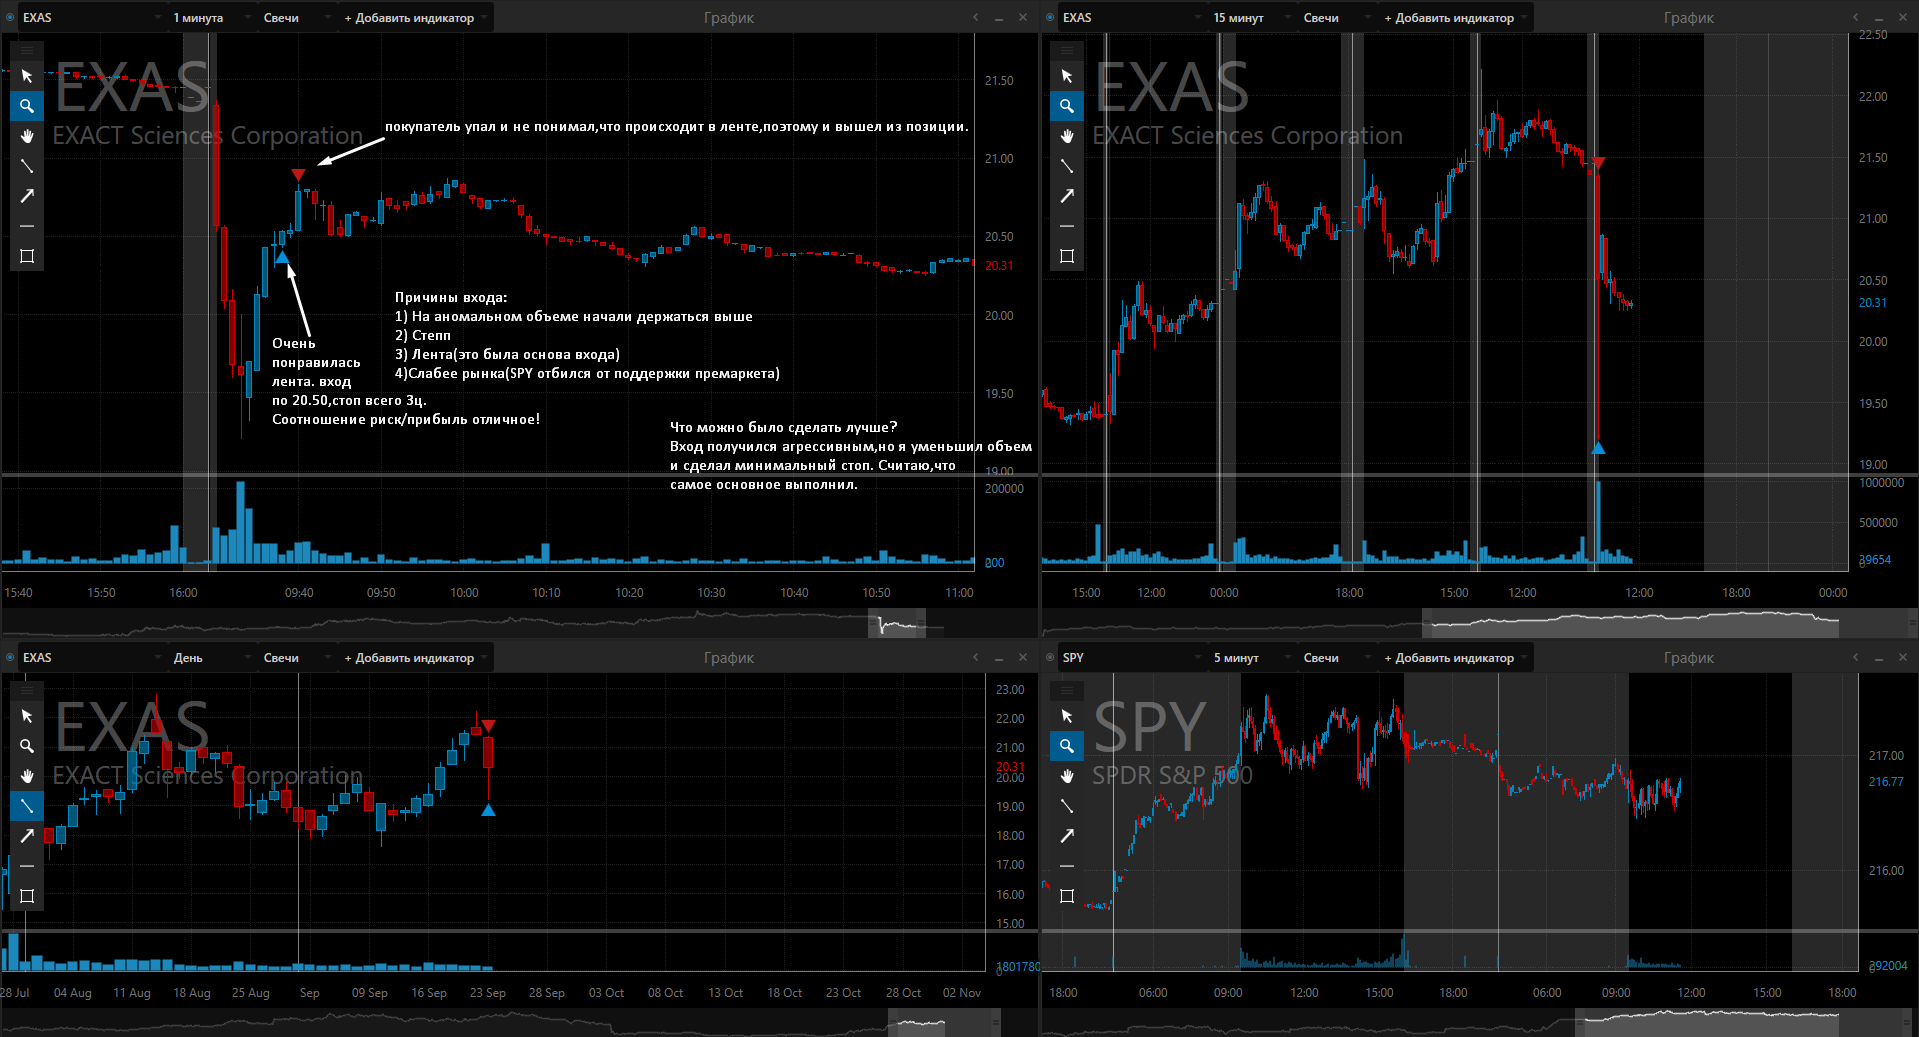Click 'Добавить индикатор' in 15-minute chart
1919x1037 pixels.
tap(1455, 18)
